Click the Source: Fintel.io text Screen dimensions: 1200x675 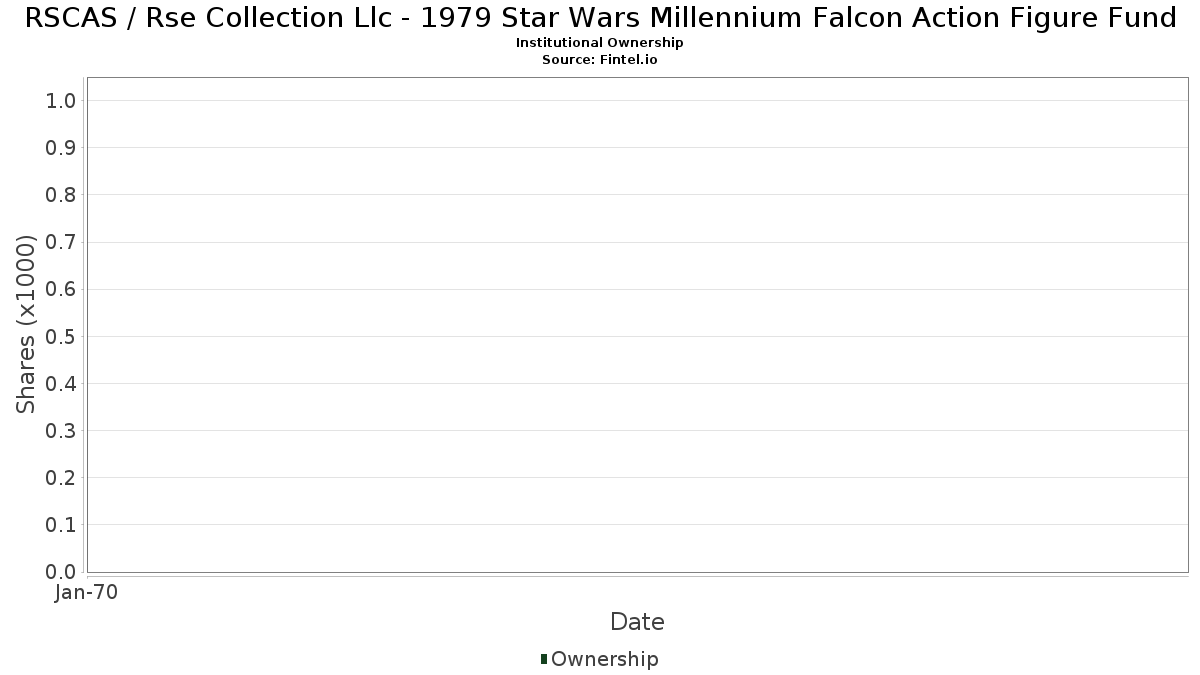point(600,60)
